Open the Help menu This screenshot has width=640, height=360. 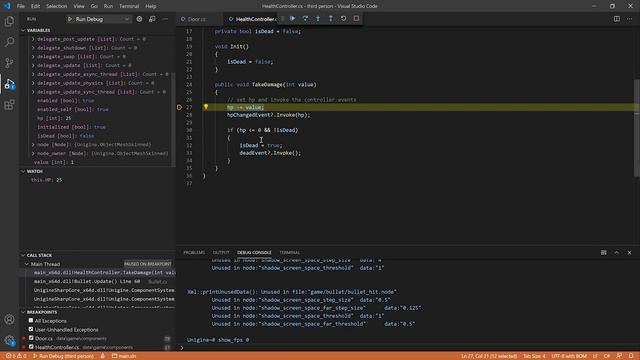pos(151,6)
